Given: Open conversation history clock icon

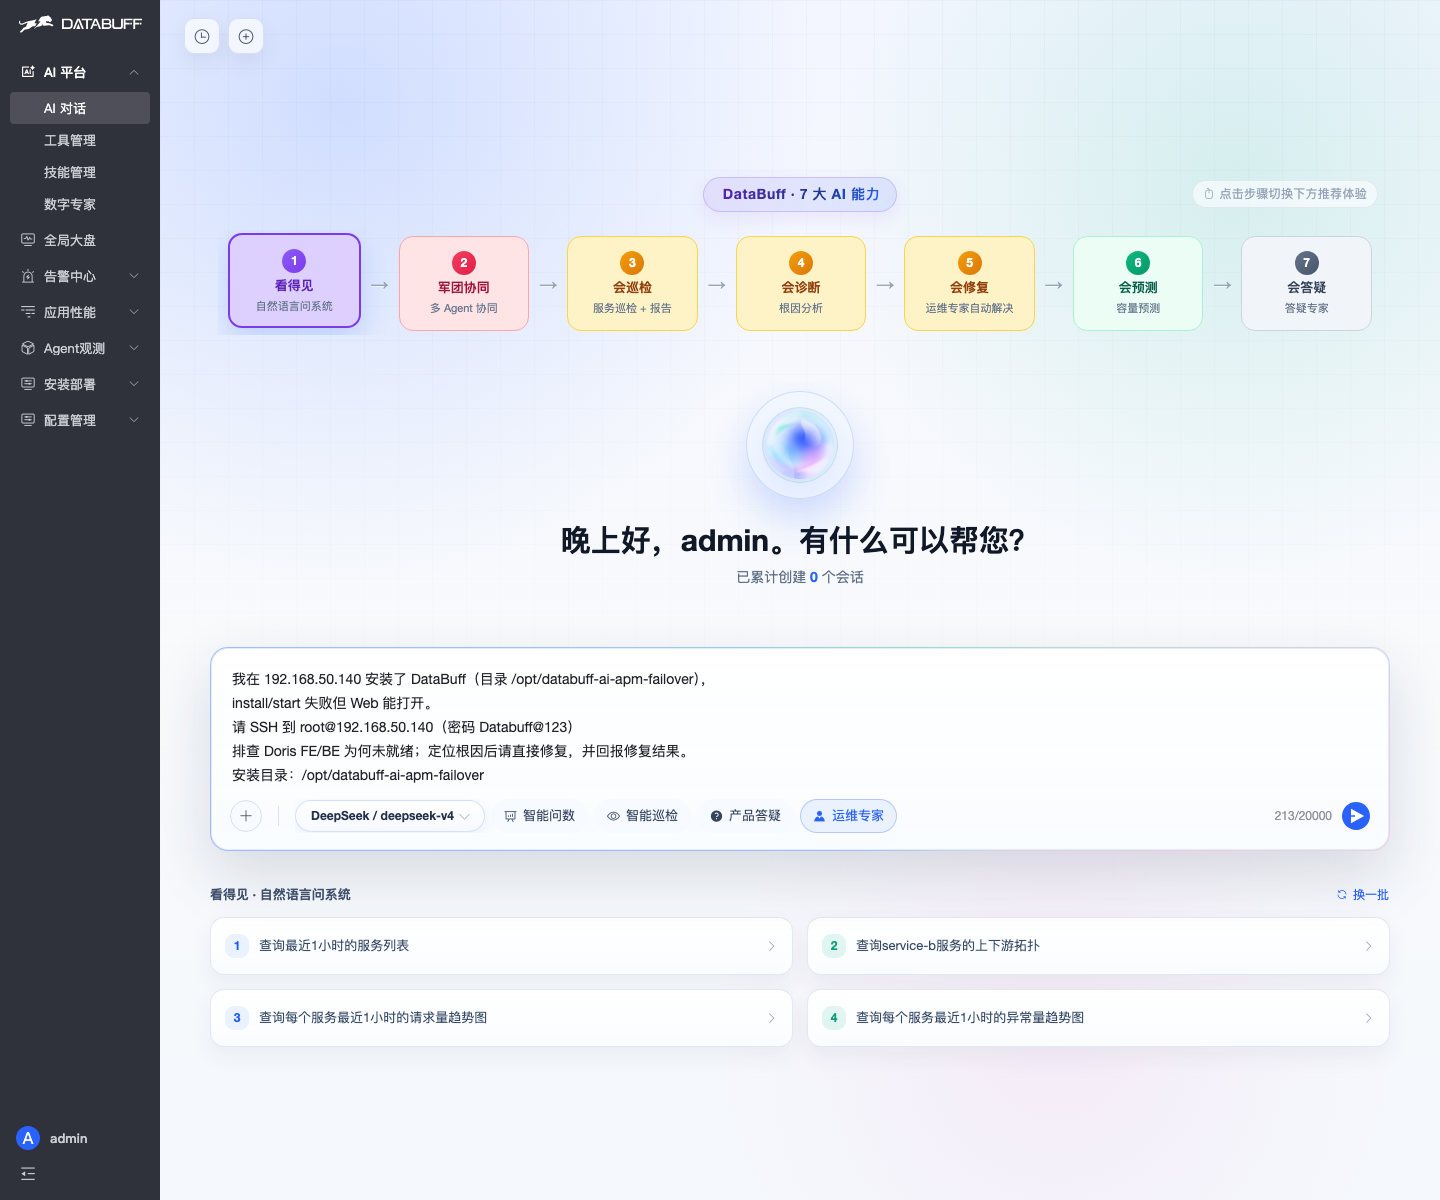Looking at the screenshot, I should click(202, 37).
